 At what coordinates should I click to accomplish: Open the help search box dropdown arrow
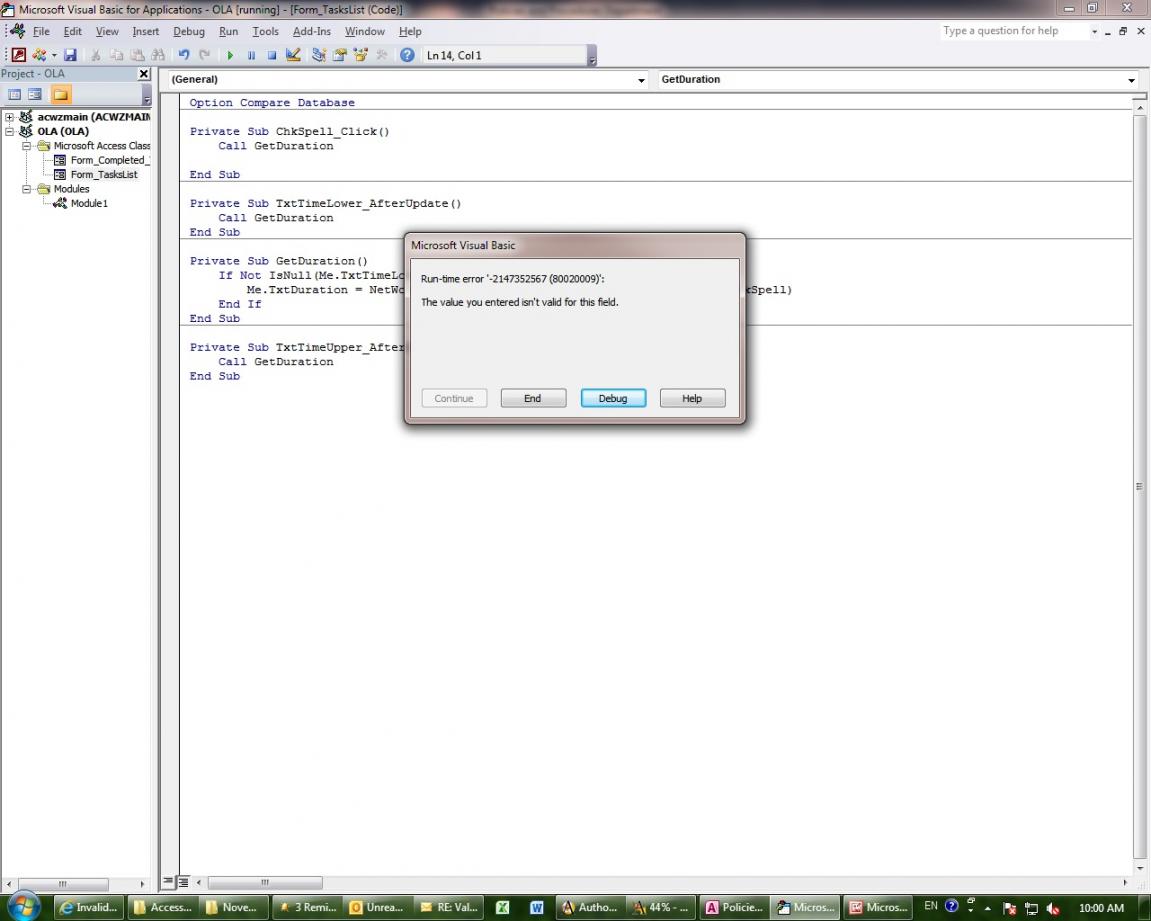coord(1094,31)
